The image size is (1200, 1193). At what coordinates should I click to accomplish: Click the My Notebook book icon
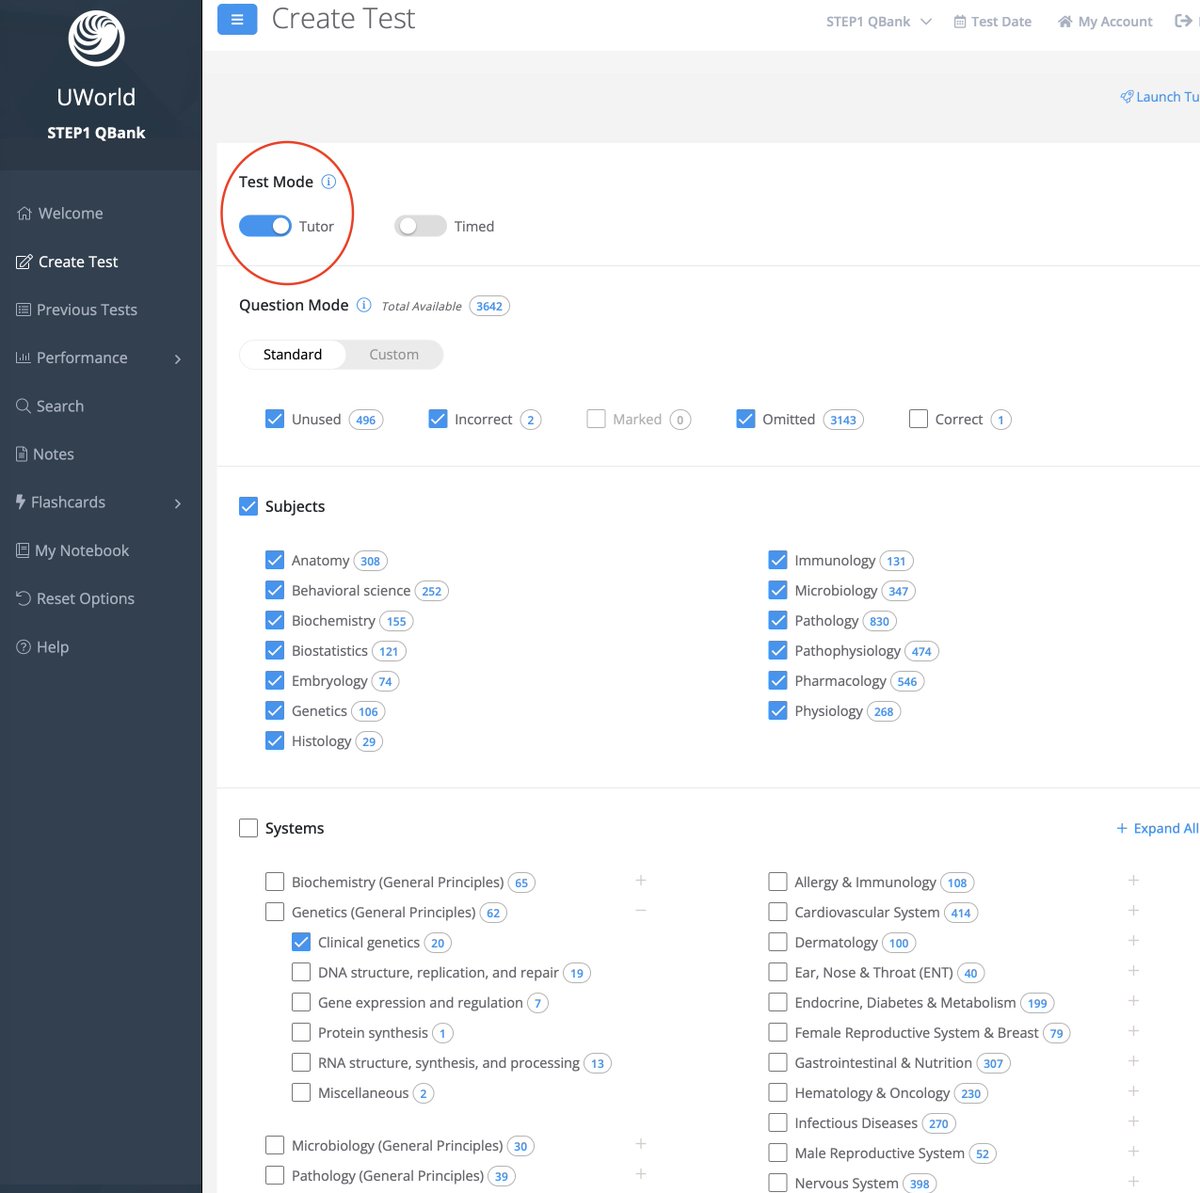click(23, 550)
